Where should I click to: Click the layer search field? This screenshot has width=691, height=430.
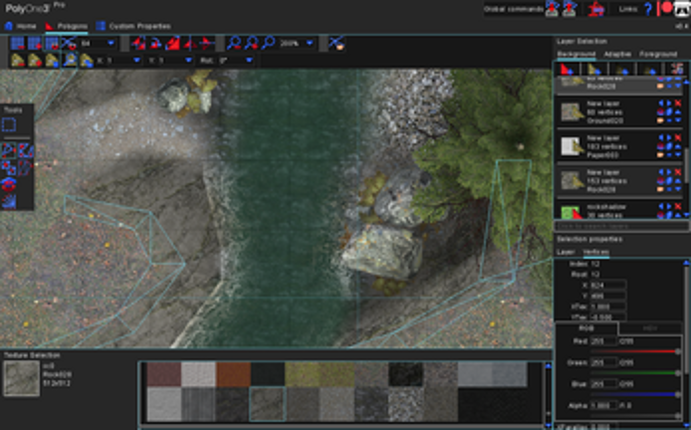point(615,228)
